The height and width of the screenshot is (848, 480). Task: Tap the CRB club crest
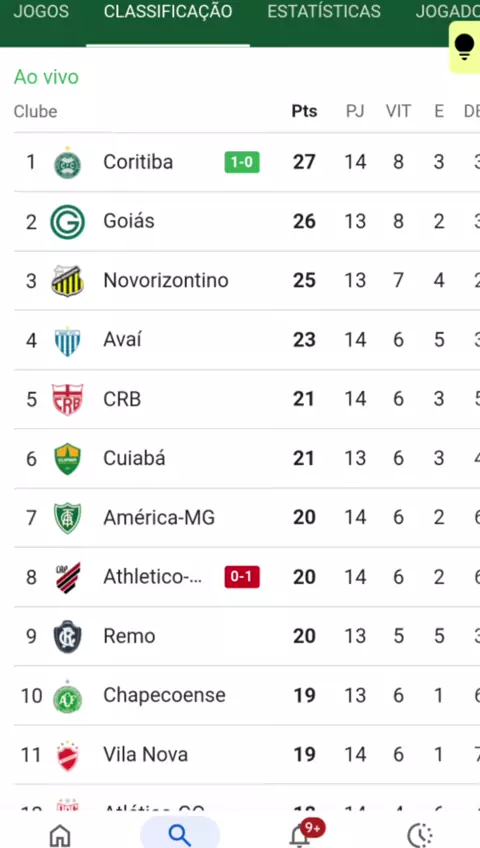click(x=68, y=399)
